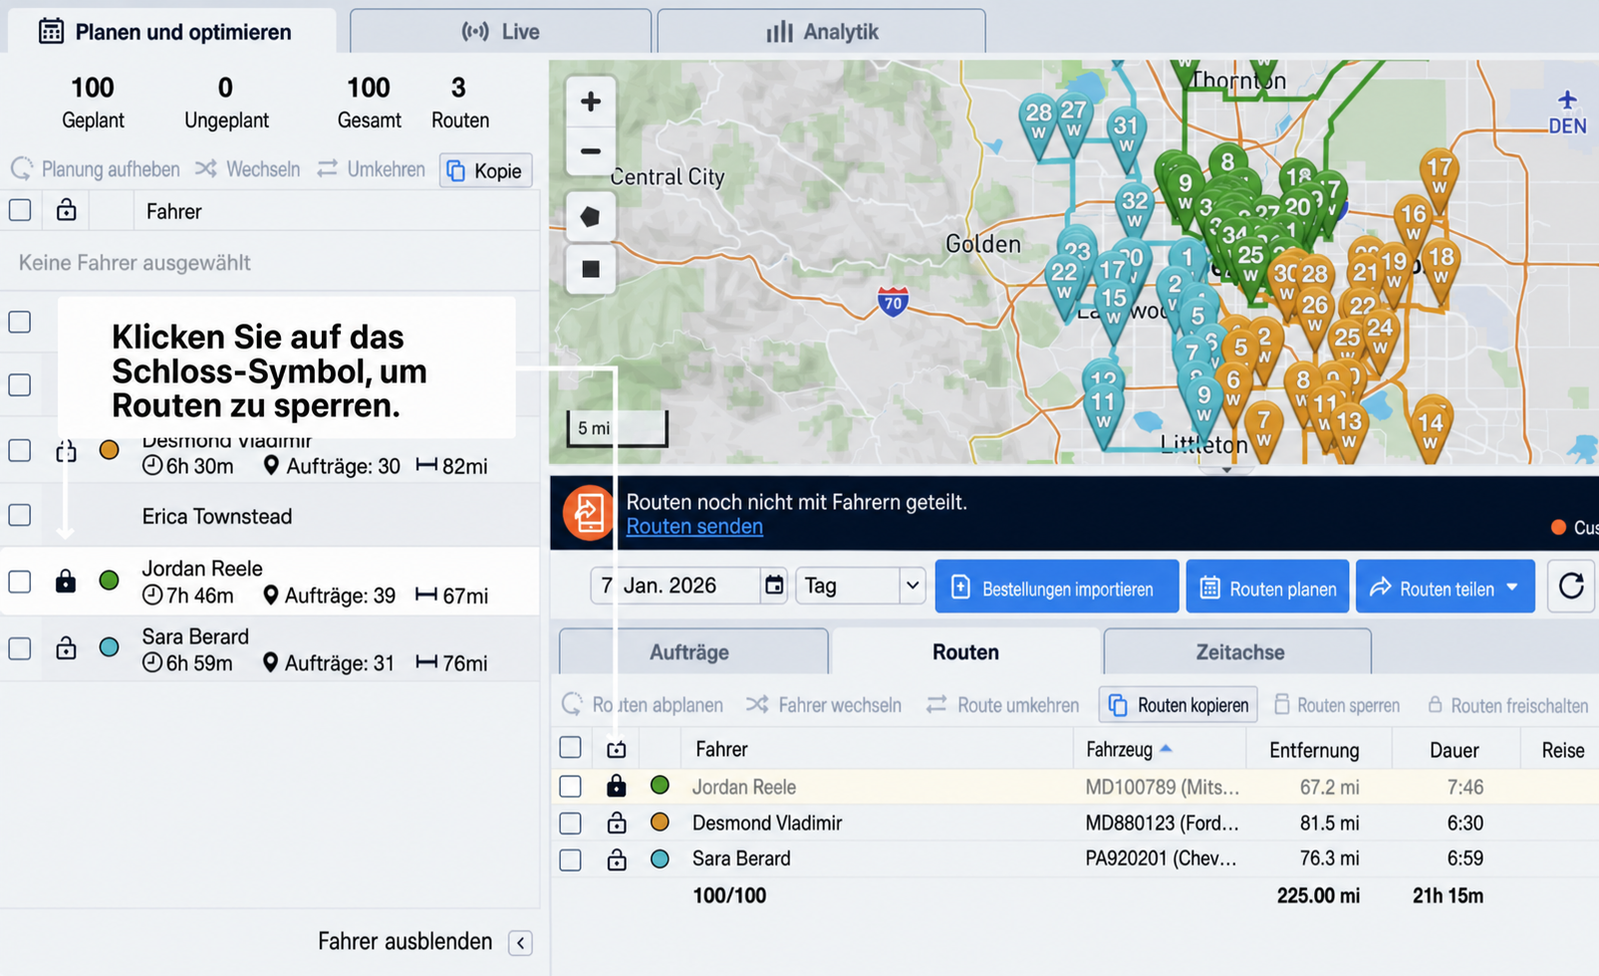Click the Kopie button in left panel
This screenshot has width=1599, height=976.
[486, 170]
